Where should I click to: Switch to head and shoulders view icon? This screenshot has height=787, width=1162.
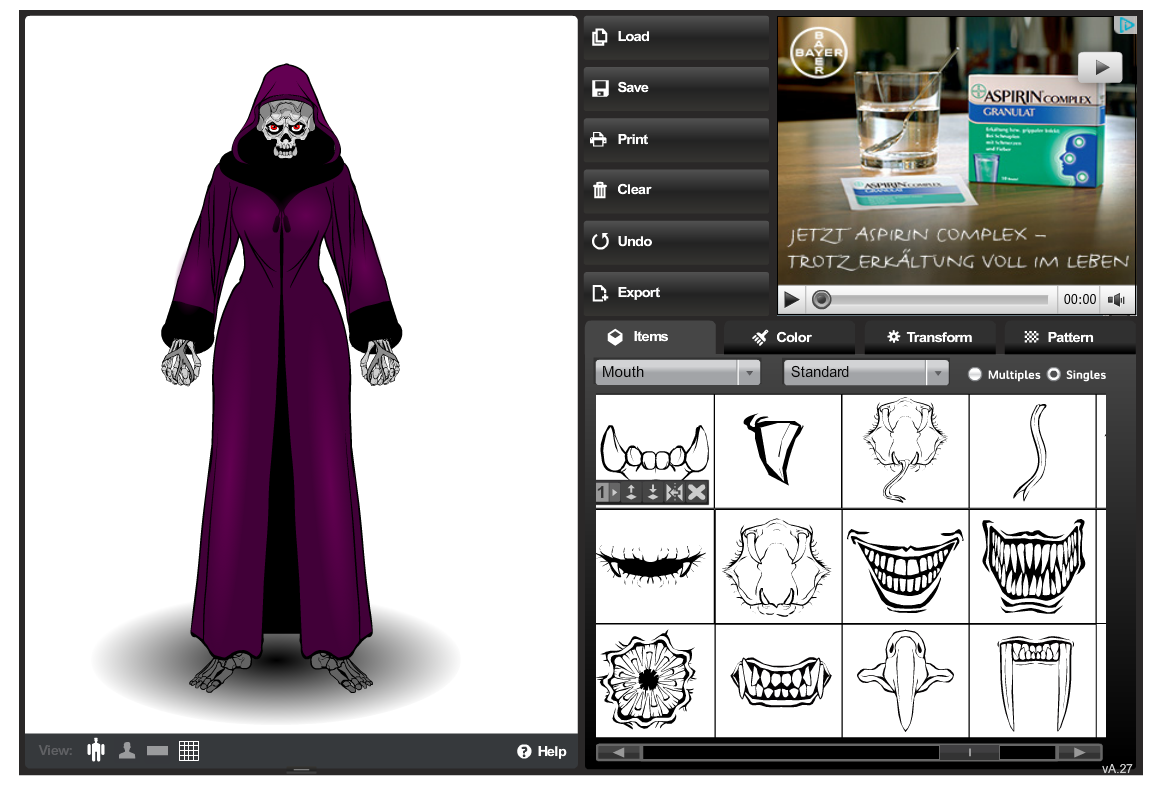coord(127,750)
